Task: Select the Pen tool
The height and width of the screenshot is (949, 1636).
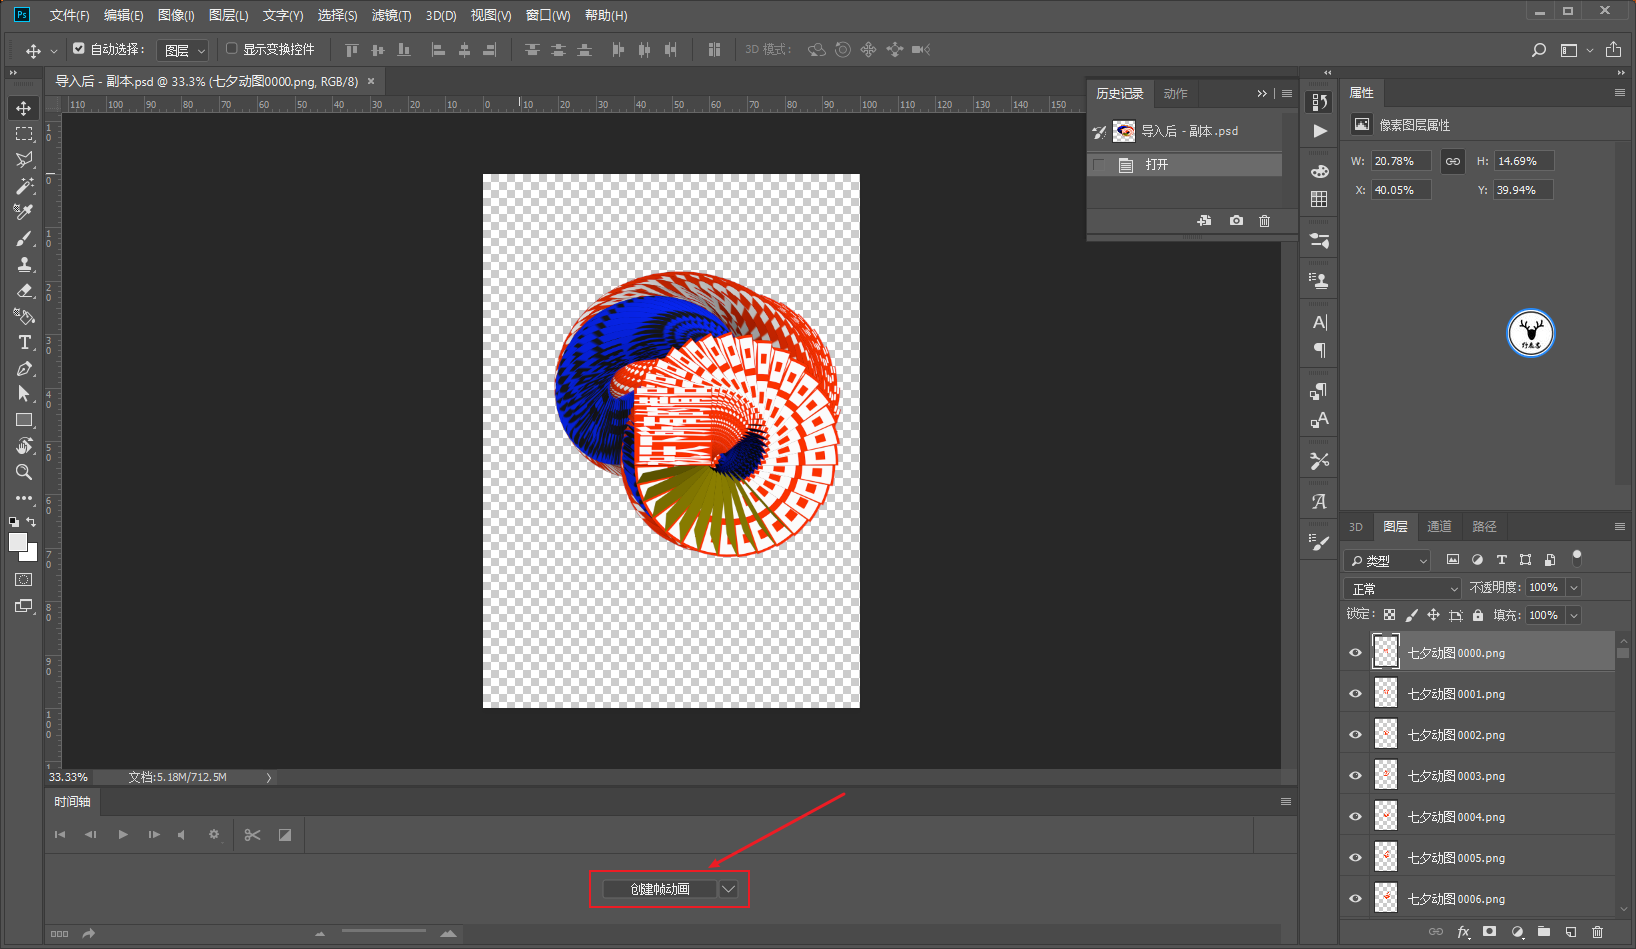Action: 24,368
